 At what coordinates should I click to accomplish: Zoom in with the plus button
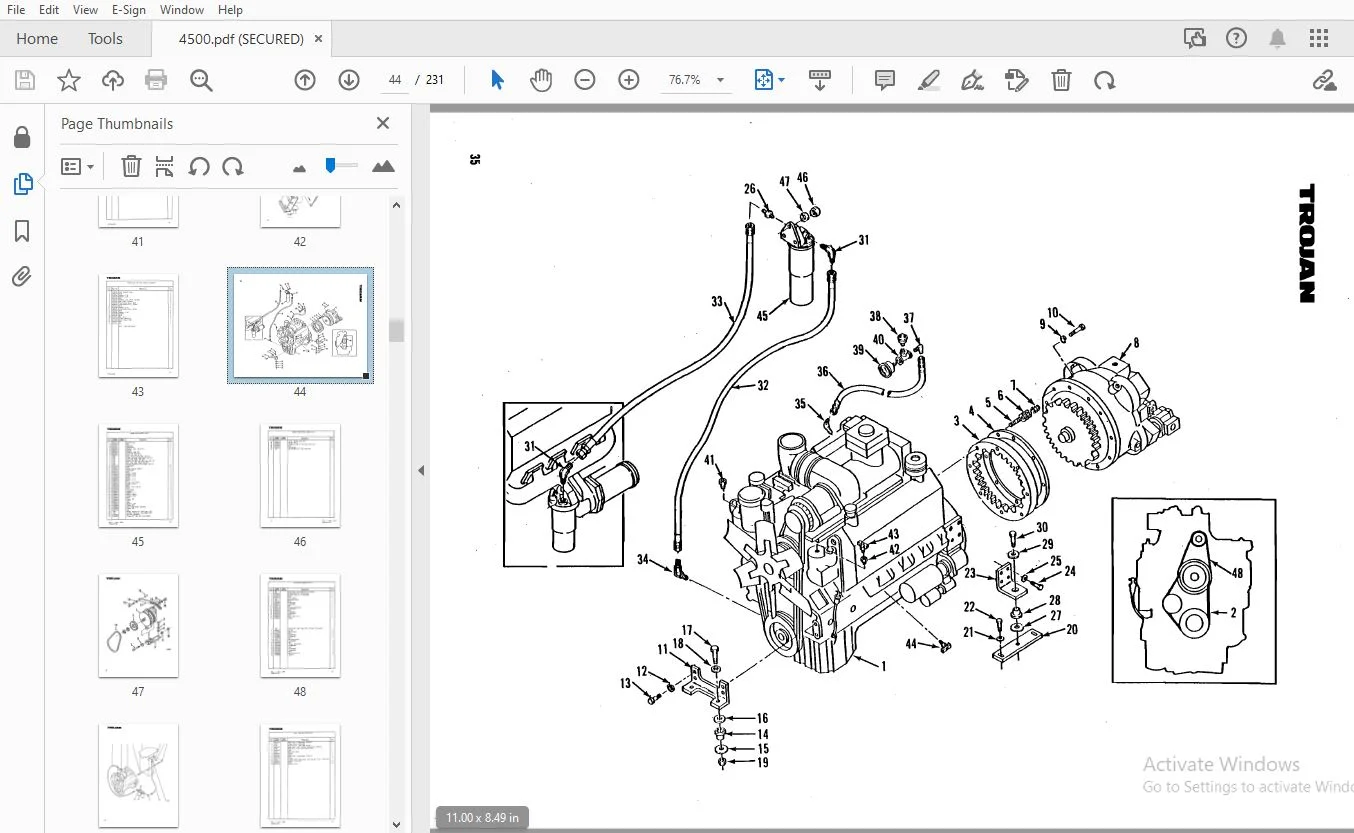pos(629,80)
